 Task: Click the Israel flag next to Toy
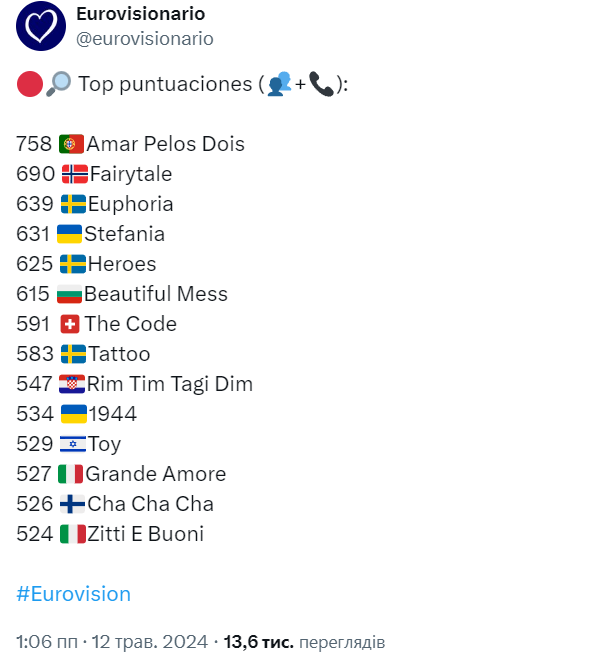click(x=72, y=444)
